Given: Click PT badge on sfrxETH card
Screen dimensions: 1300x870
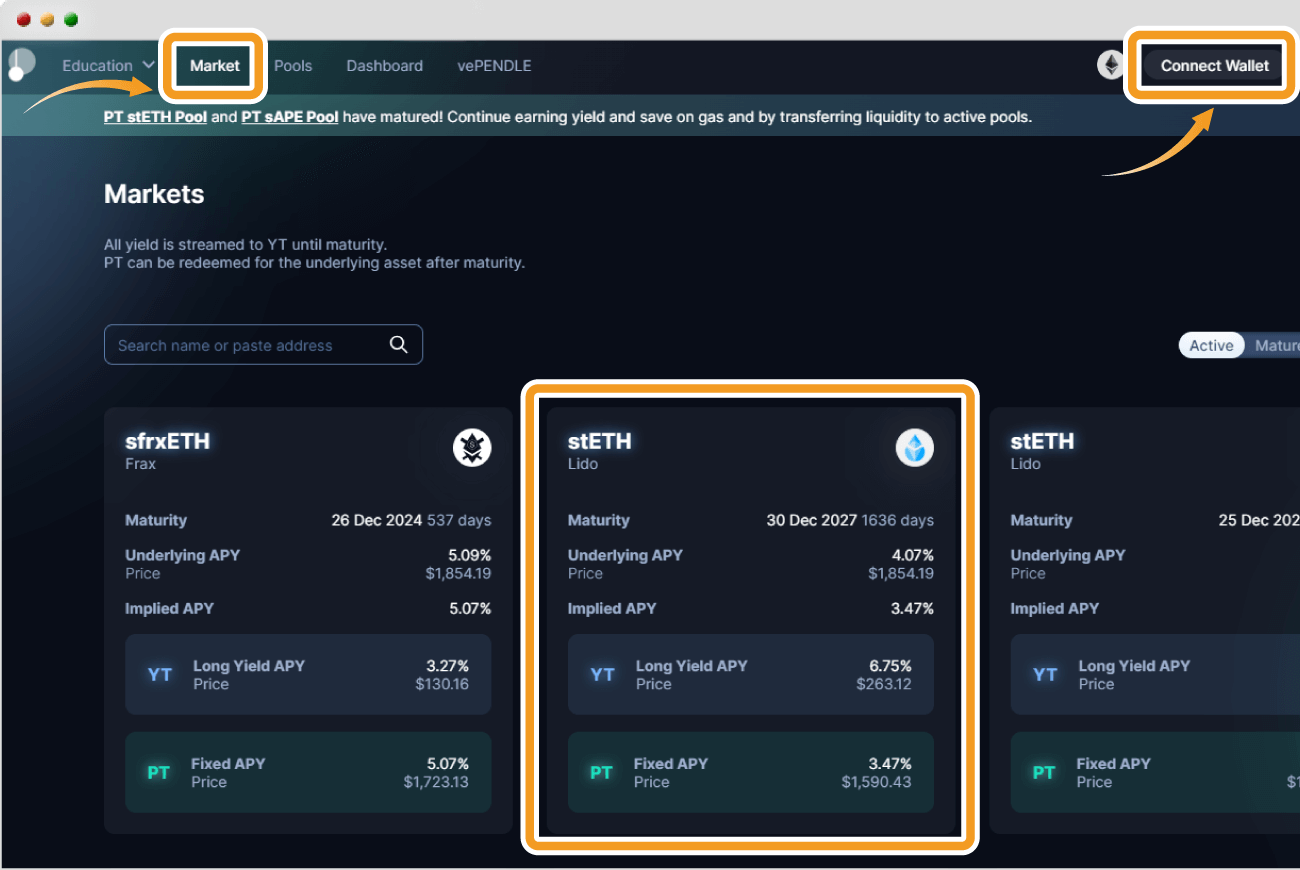Looking at the screenshot, I should click(x=158, y=773).
